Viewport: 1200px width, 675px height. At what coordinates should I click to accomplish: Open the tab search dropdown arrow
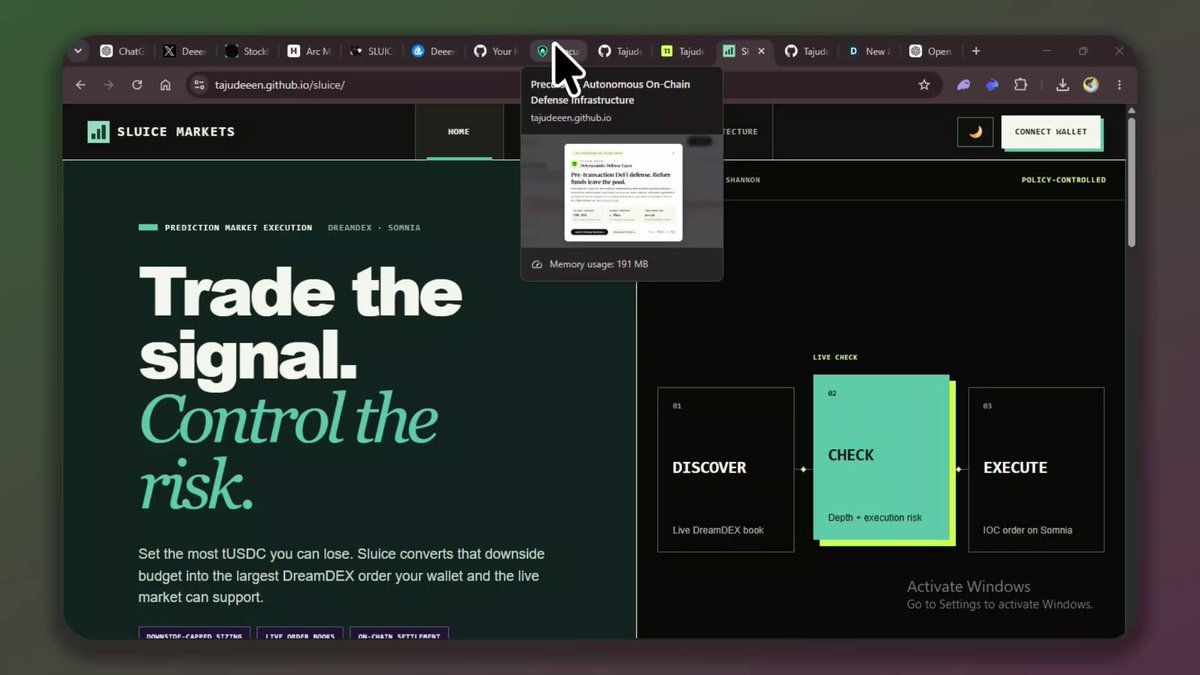(79, 51)
